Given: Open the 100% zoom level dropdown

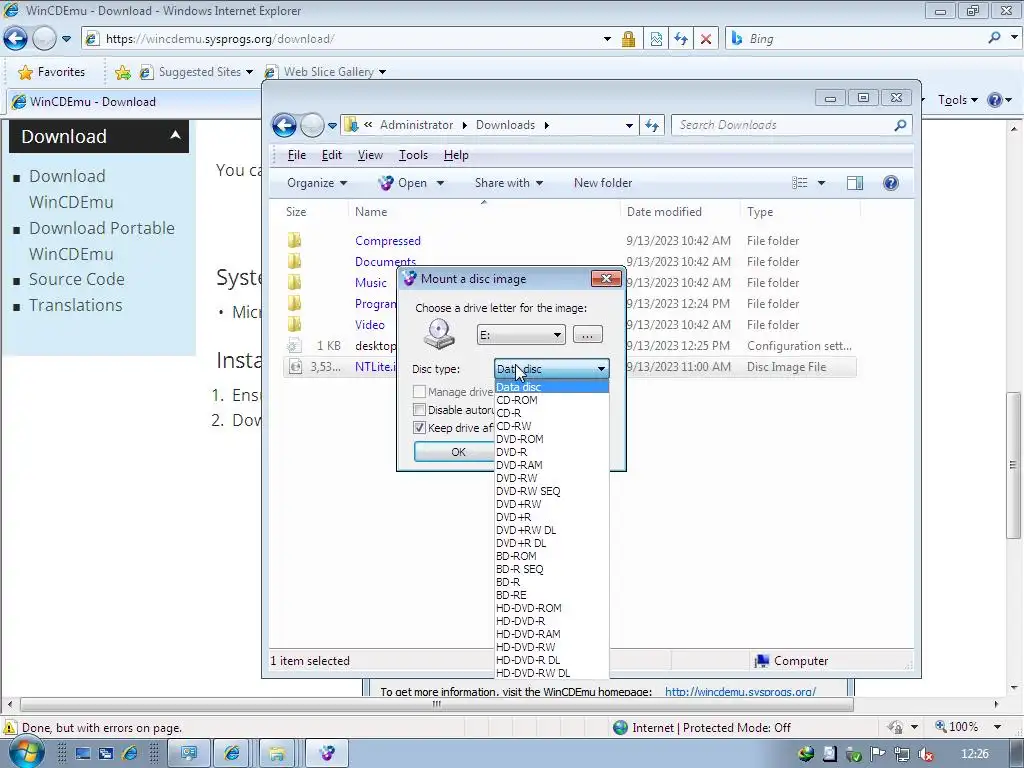Looking at the screenshot, I should (997, 727).
